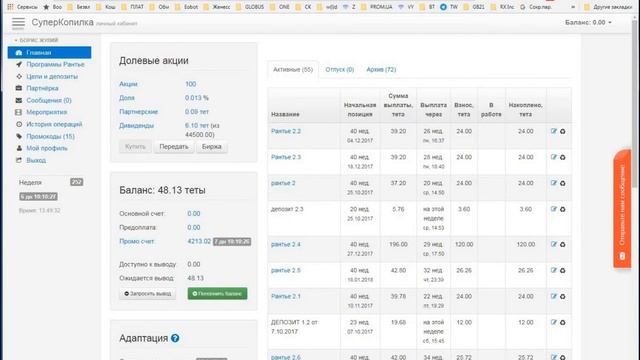Click the Запросить вывод button
This screenshot has width=640, height=360.
(147, 293)
